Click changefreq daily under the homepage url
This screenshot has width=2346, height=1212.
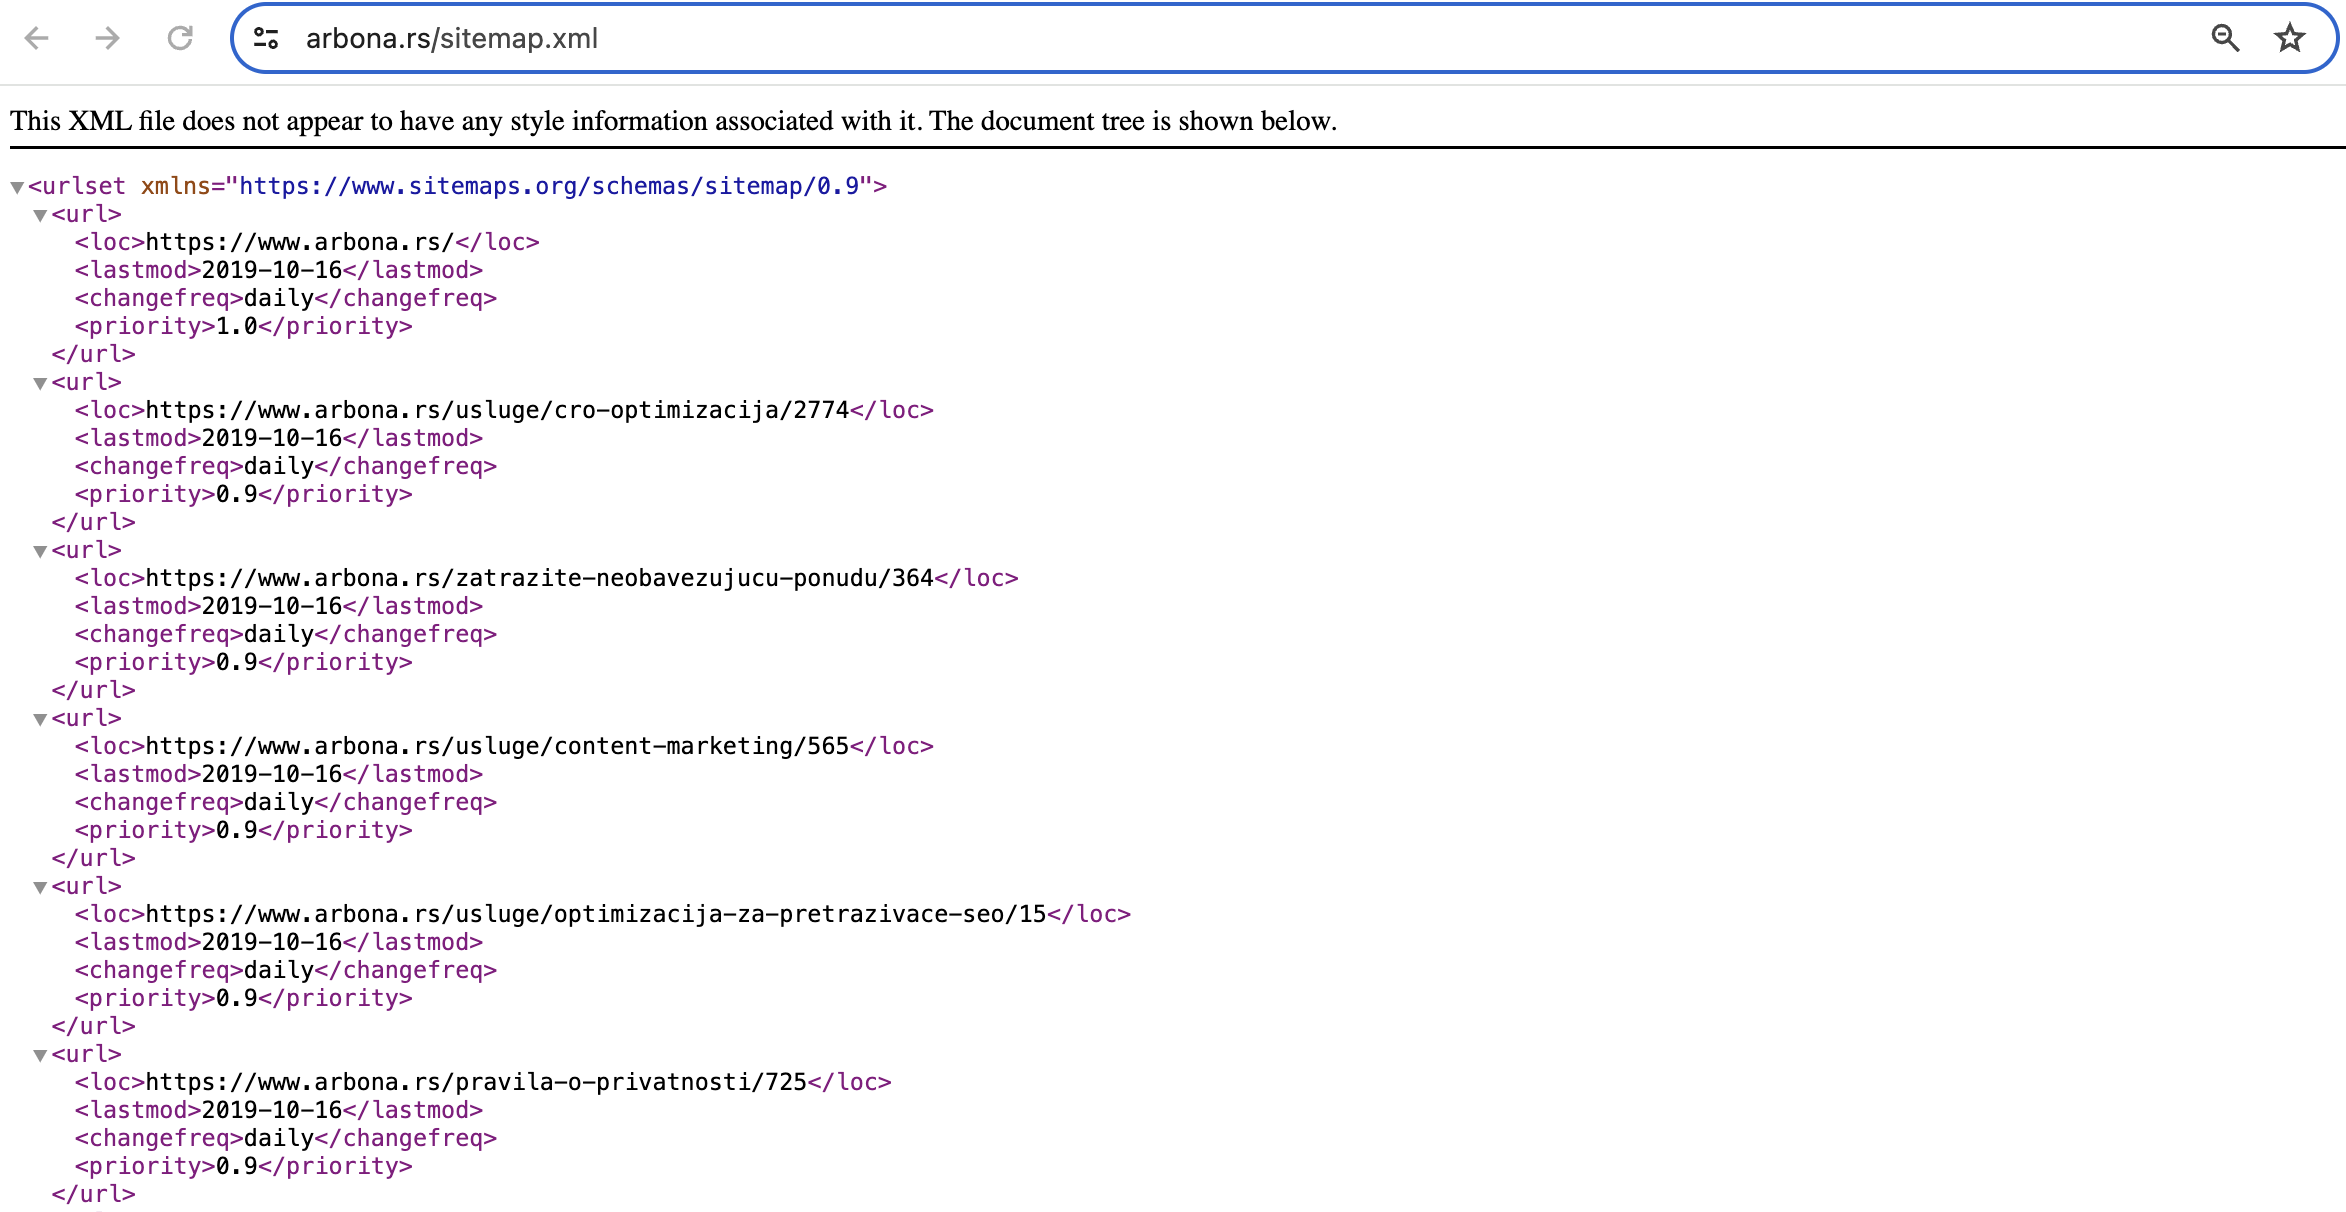click(x=286, y=298)
